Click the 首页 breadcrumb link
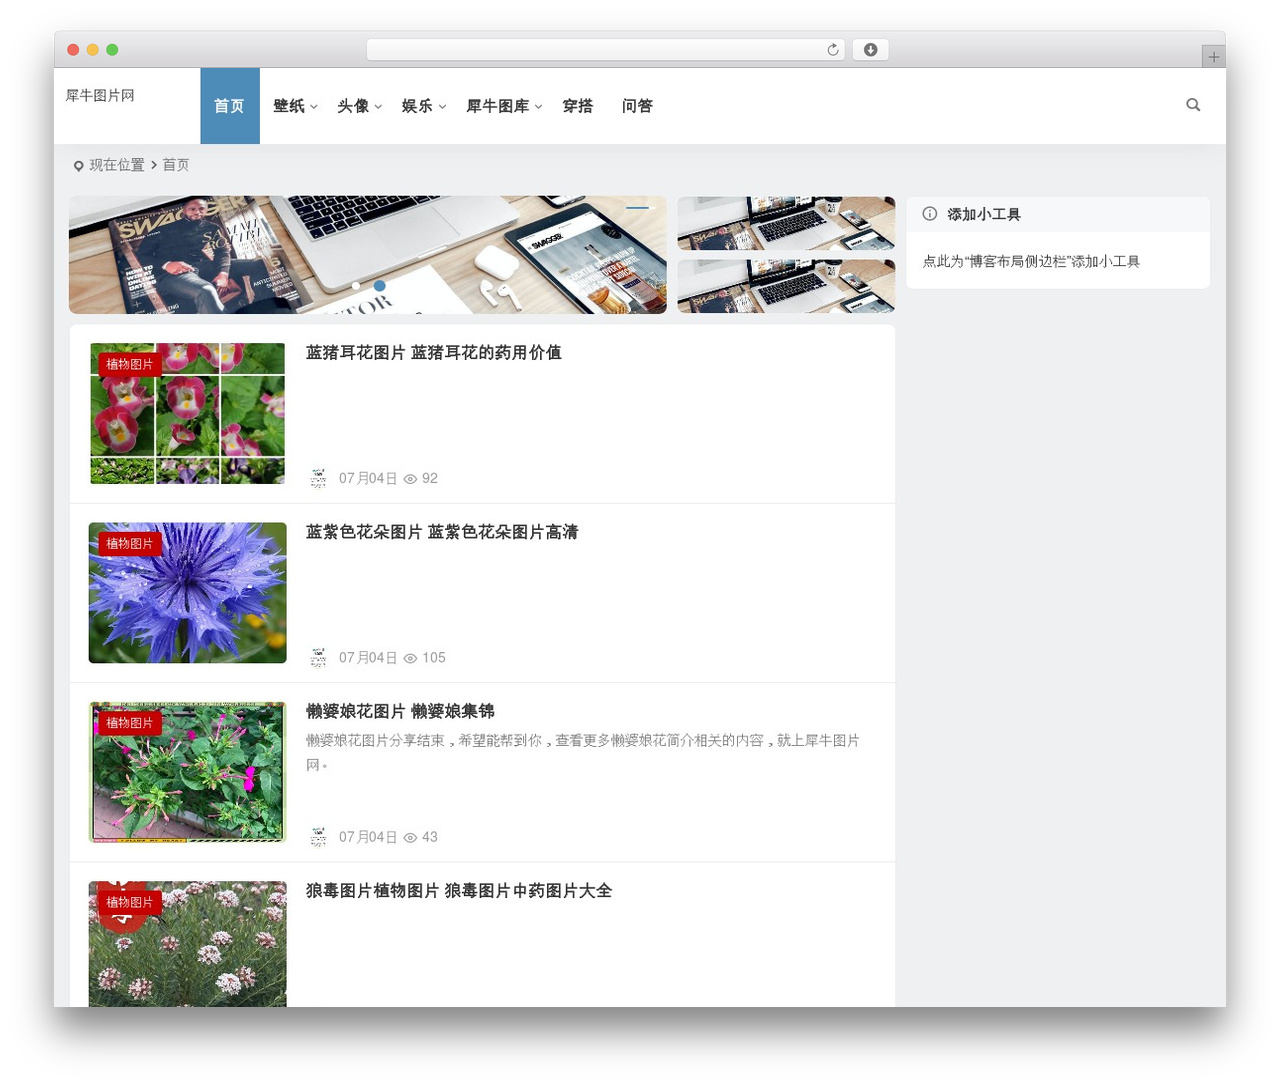 176,165
